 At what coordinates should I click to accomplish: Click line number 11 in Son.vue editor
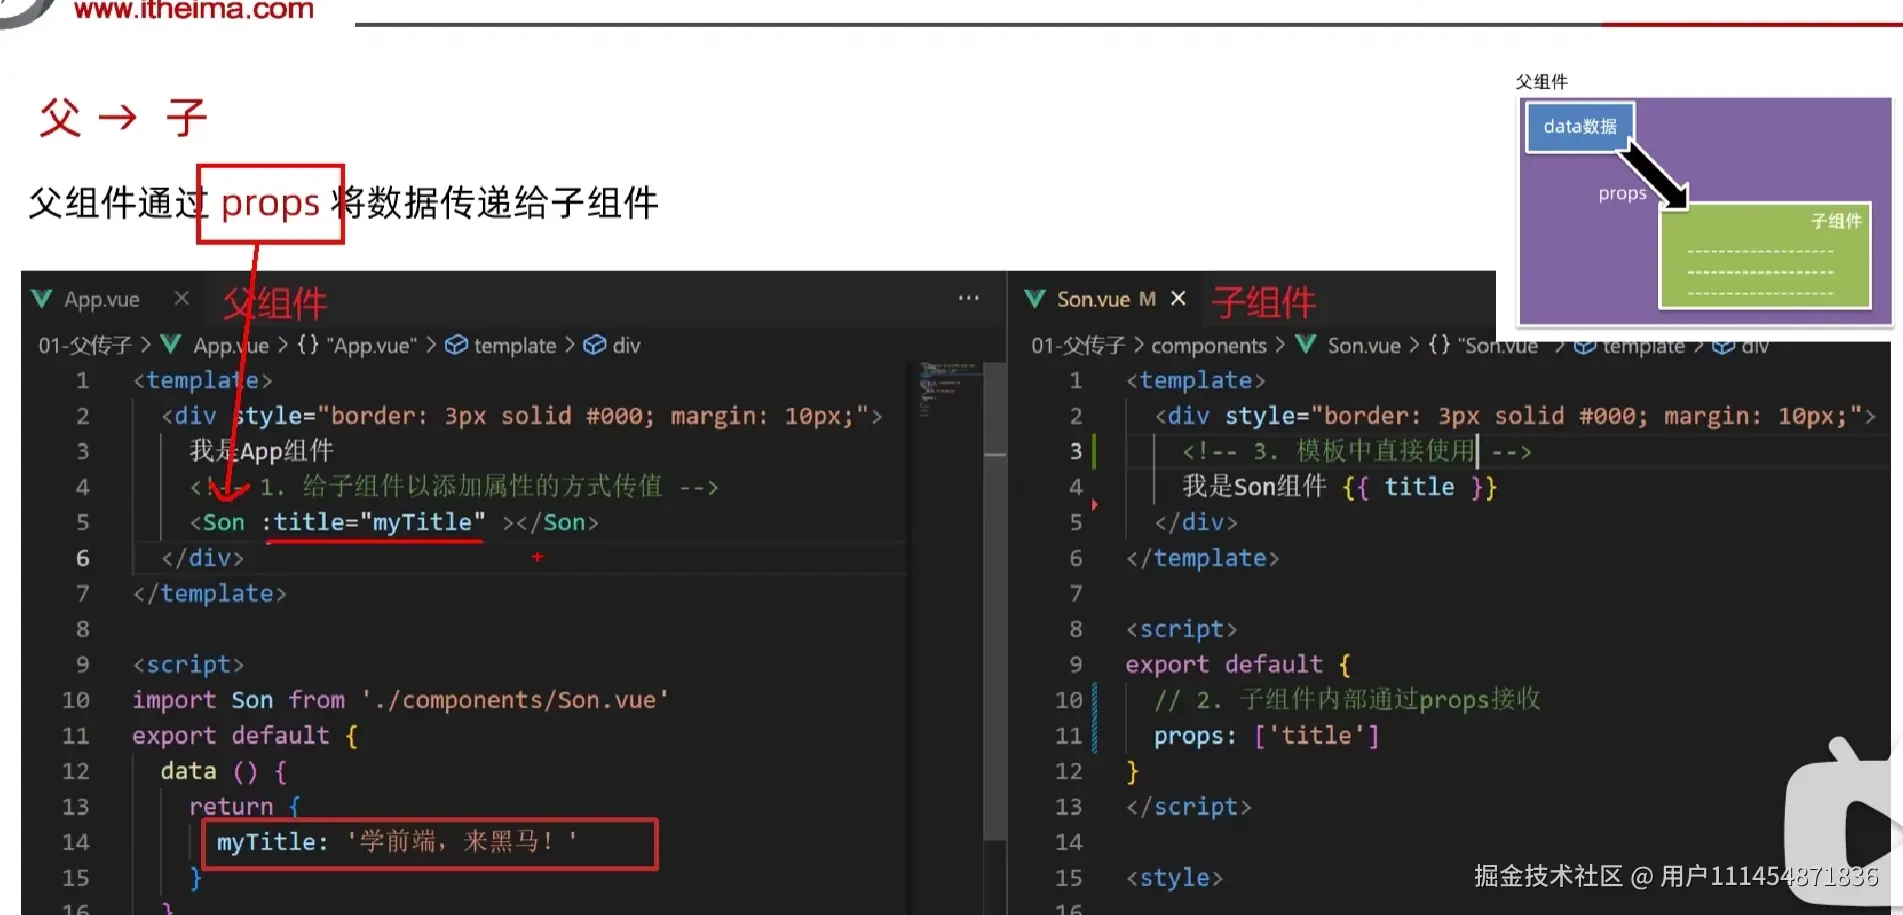pyautogui.click(x=1069, y=736)
